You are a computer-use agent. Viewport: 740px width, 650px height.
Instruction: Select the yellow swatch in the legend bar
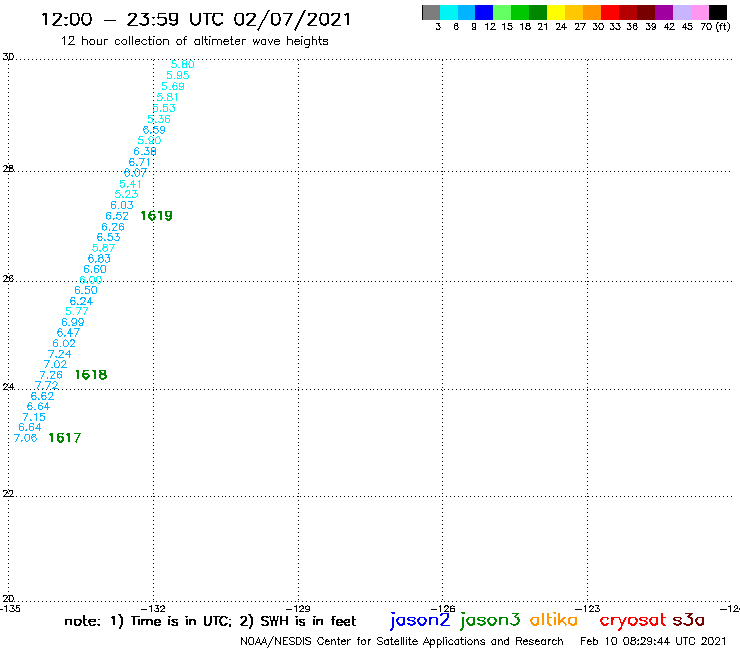(556, 12)
